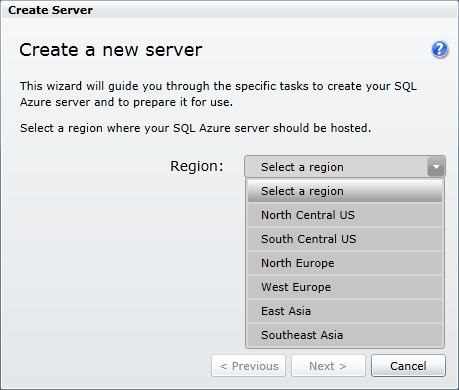Image resolution: width=459 pixels, height=390 pixels.
Task: Pick North Europe as the region
Action: click(x=345, y=263)
